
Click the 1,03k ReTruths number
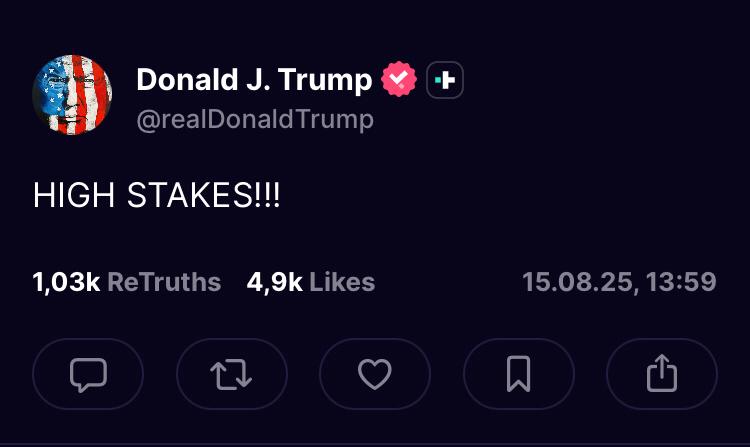coord(66,282)
